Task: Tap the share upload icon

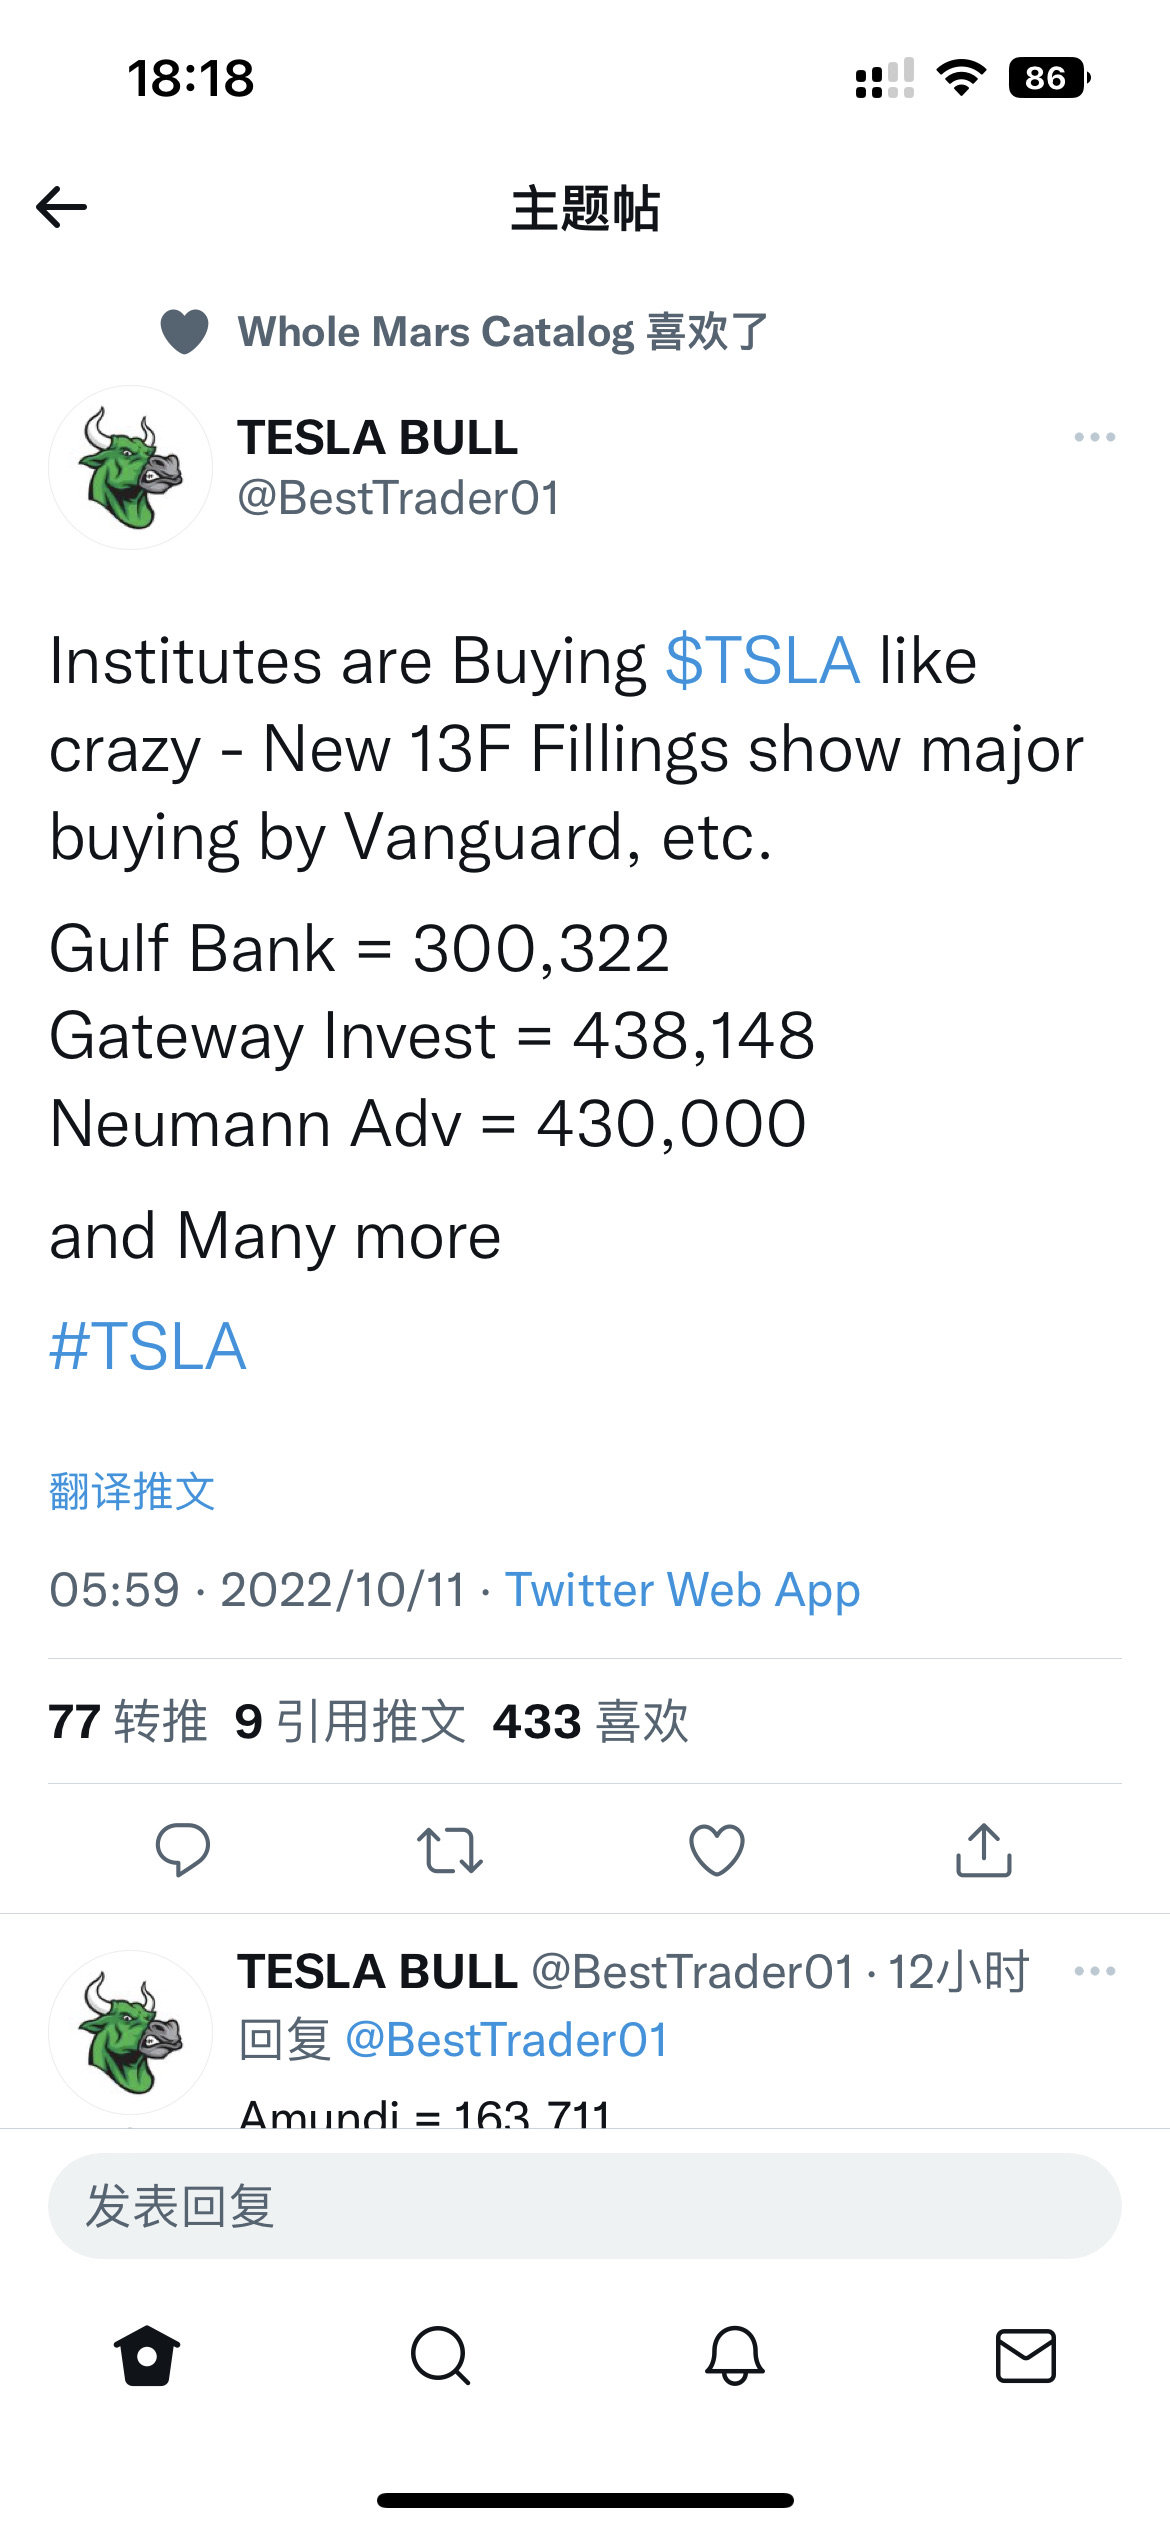Action: click(x=984, y=1849)
